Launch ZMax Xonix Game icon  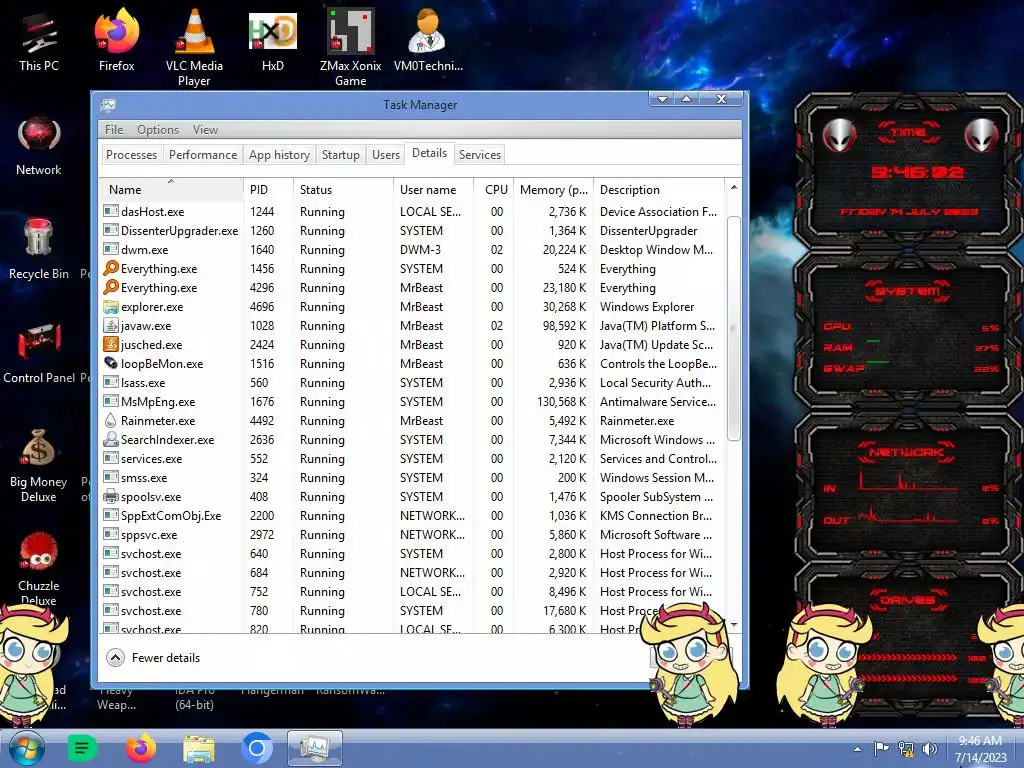pos(351,47)
